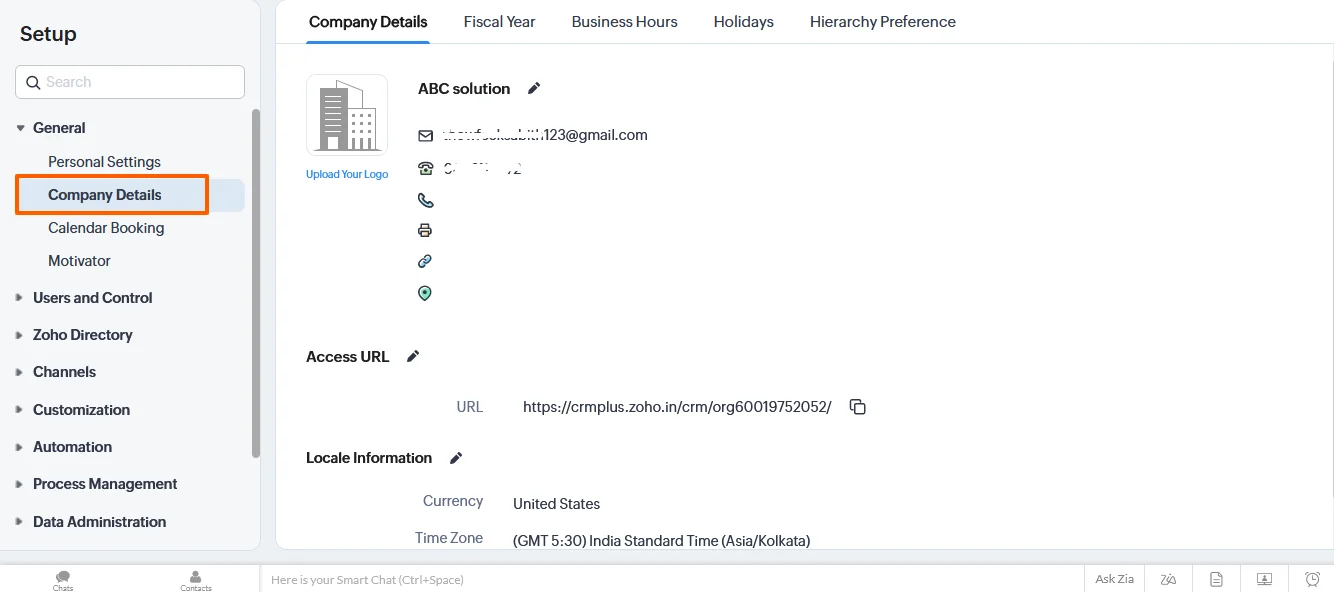Viewport: 1334px width, 592px height.
Task: Expand the Customization section
Action: click(81, 409)
